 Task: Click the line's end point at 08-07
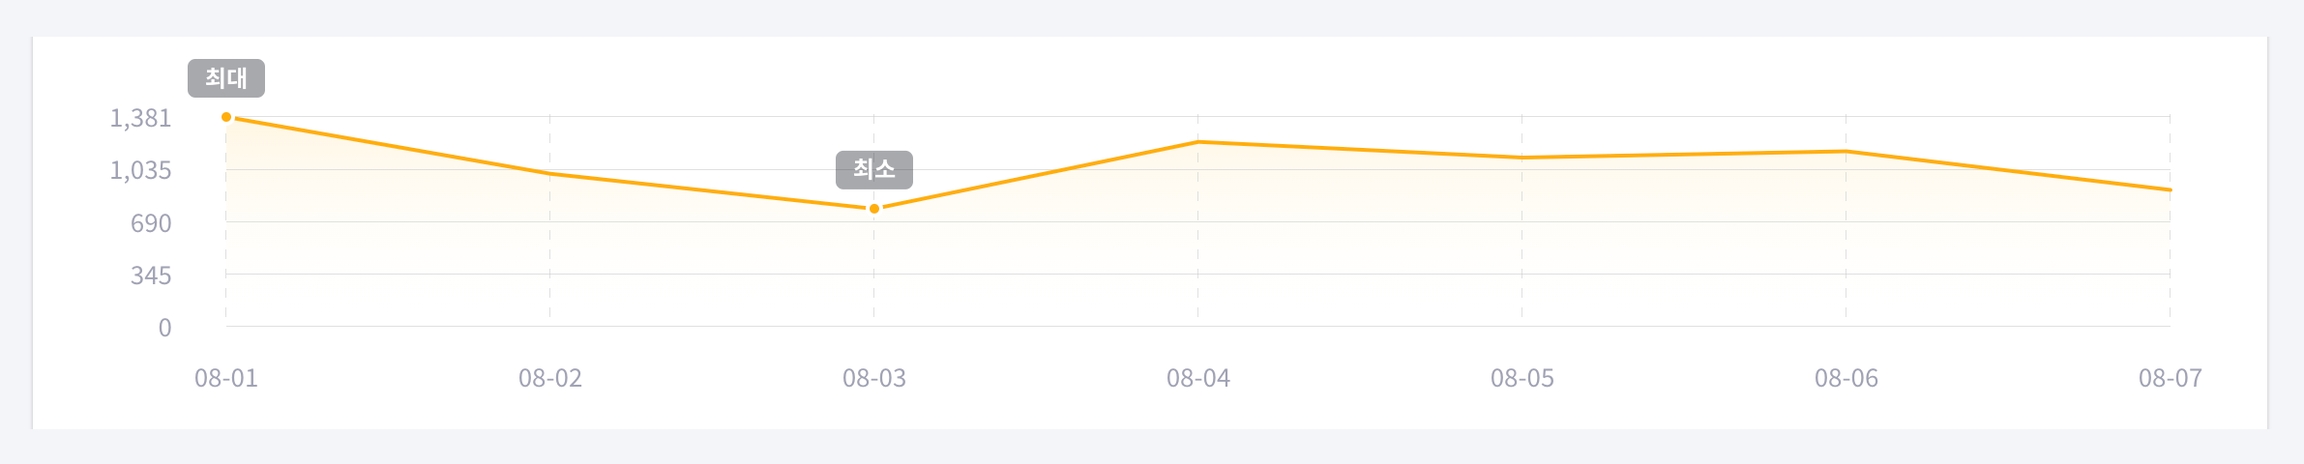pos(2169,190)
